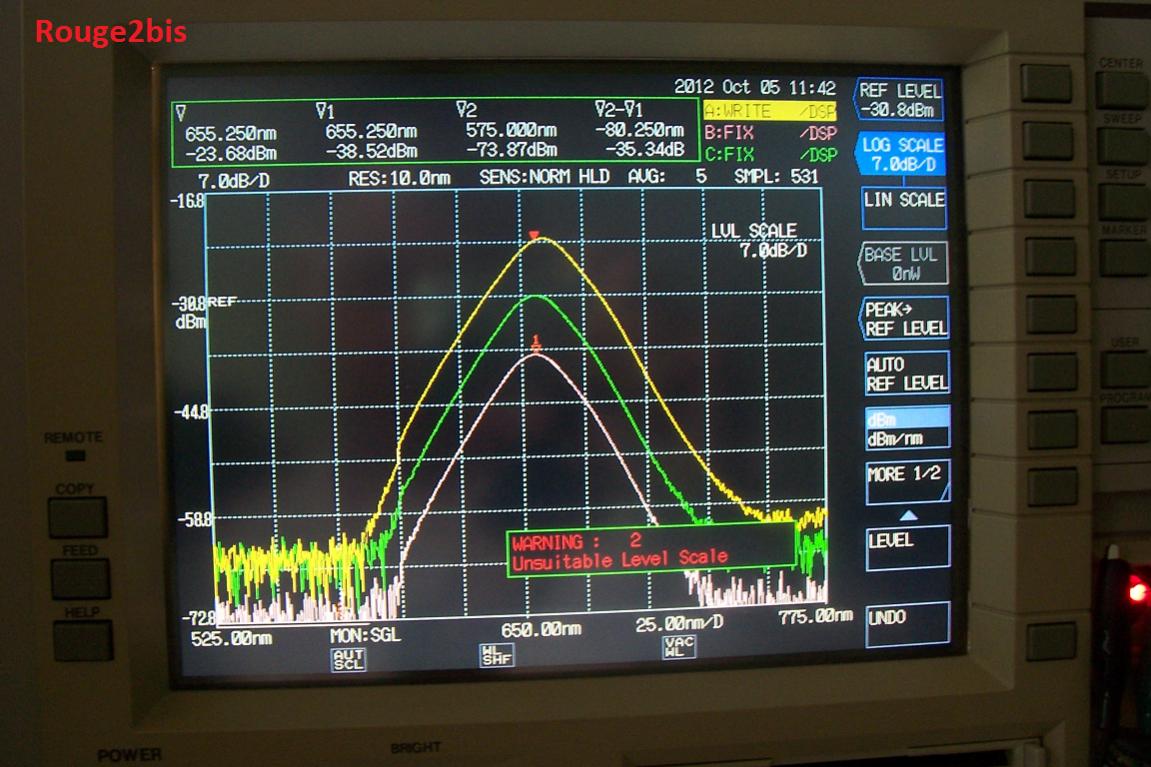Click the hardware key beside UNDO softkey
Screen dimensions: 1151x767
tap(1053, 641)
